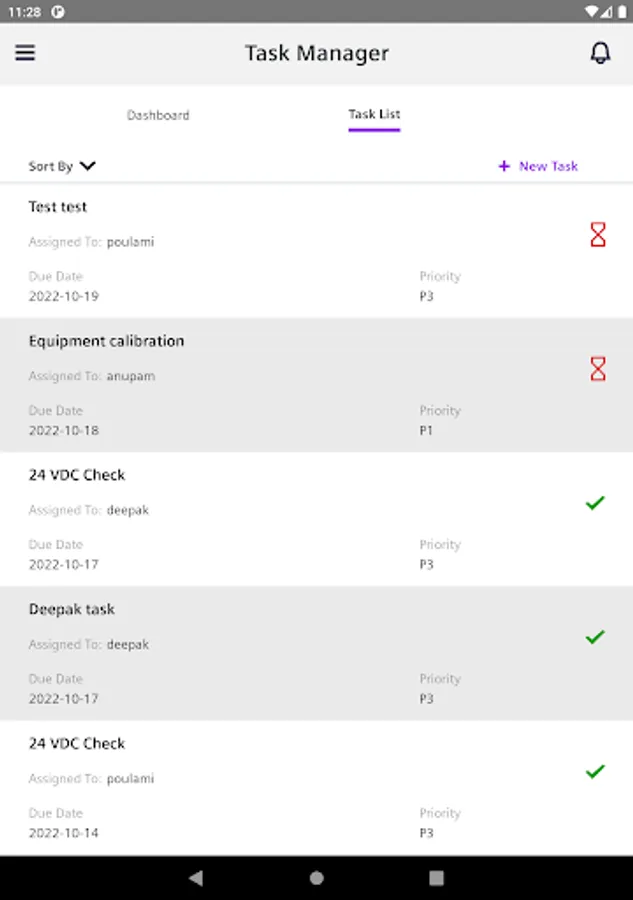This screenshot has height=900, width=633.
Task: Tap green checkmark on deepak's 24 VDC Check
Action: click(x=595, y=503)
